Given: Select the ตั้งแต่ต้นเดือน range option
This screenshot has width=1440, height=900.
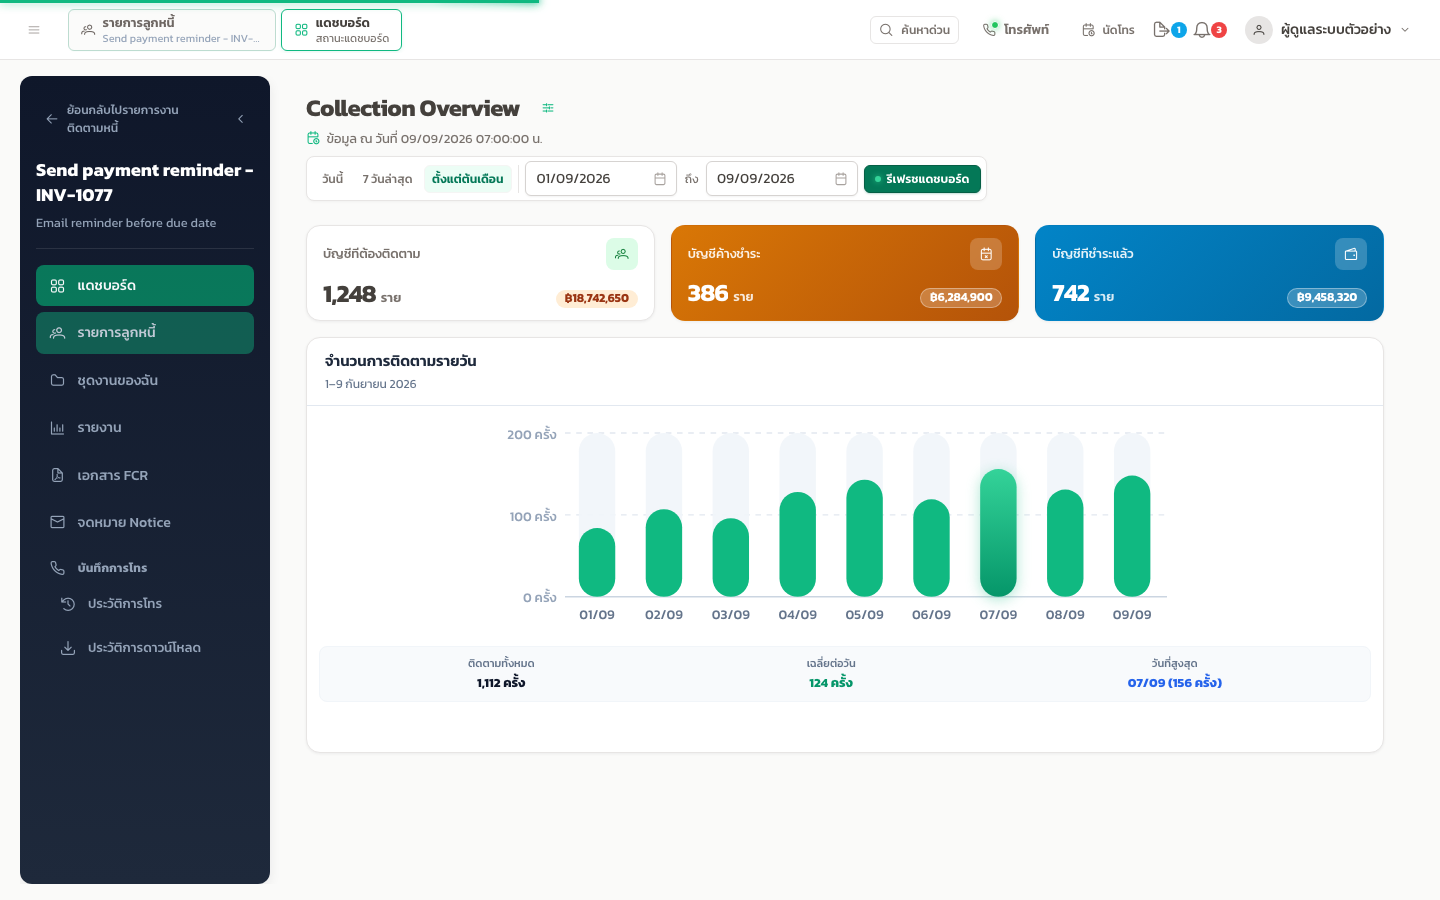Looking at the screenshot, I should click(468, 179).
